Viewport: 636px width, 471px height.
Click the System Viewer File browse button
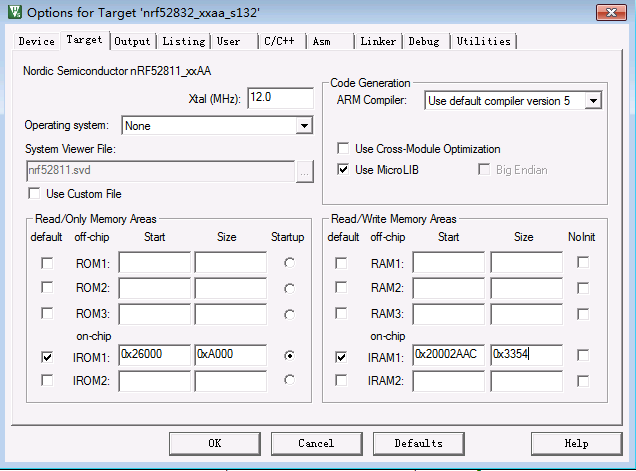pyautogui.click(x=305, y=172)
